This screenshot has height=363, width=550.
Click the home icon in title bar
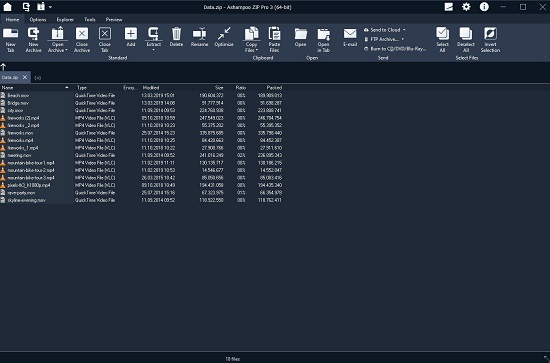click(7, 7)
